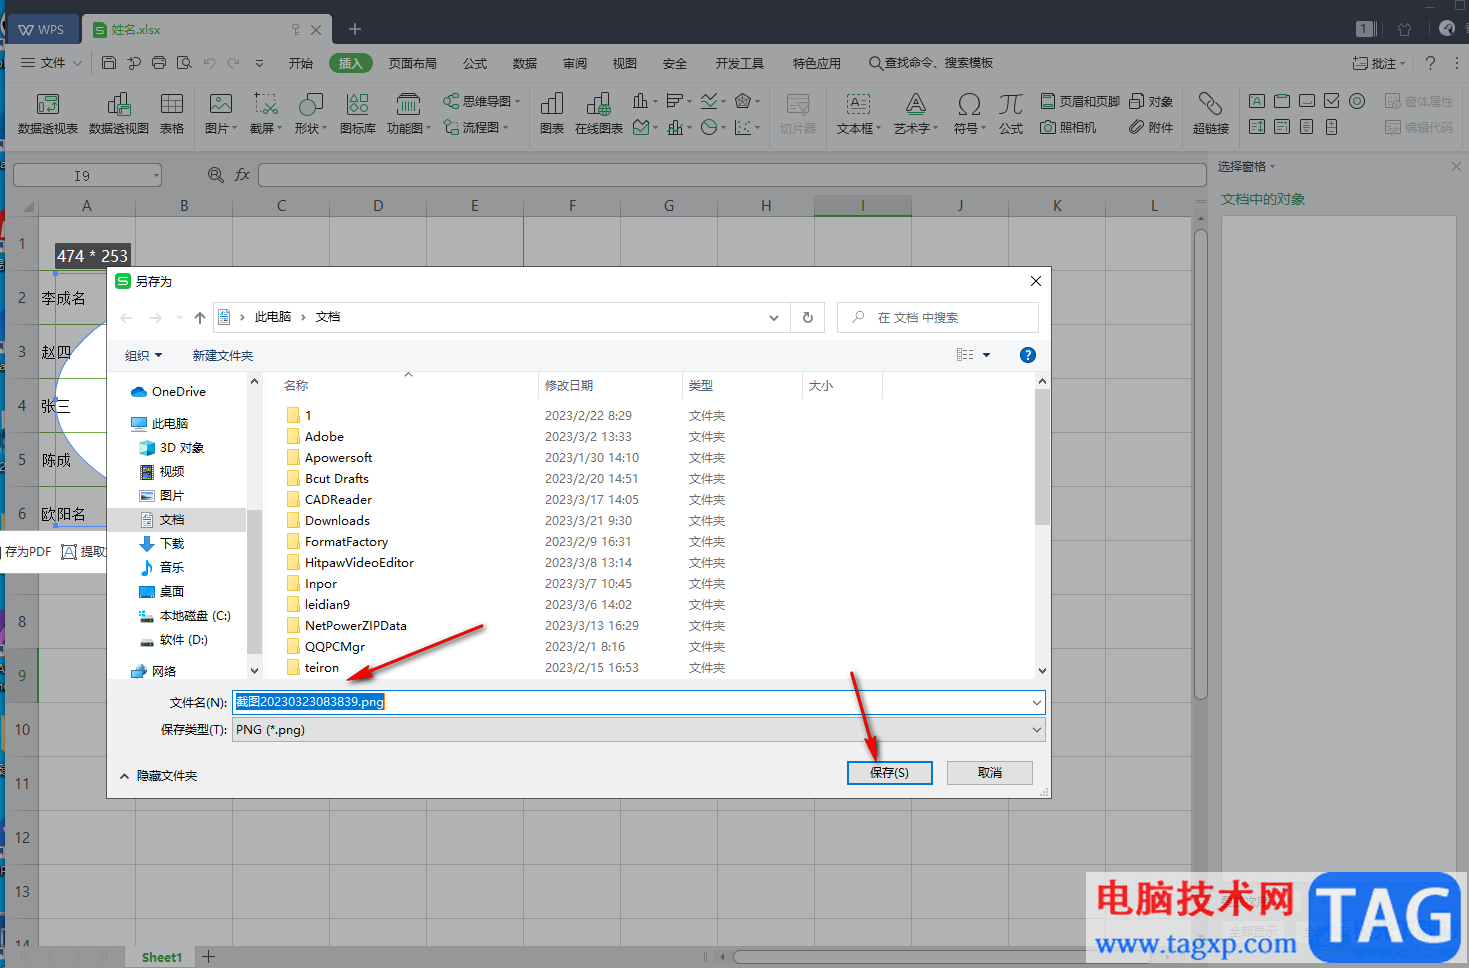Open the 图片 insert picture tool
1469x968 pixels.
click(221, 104)
